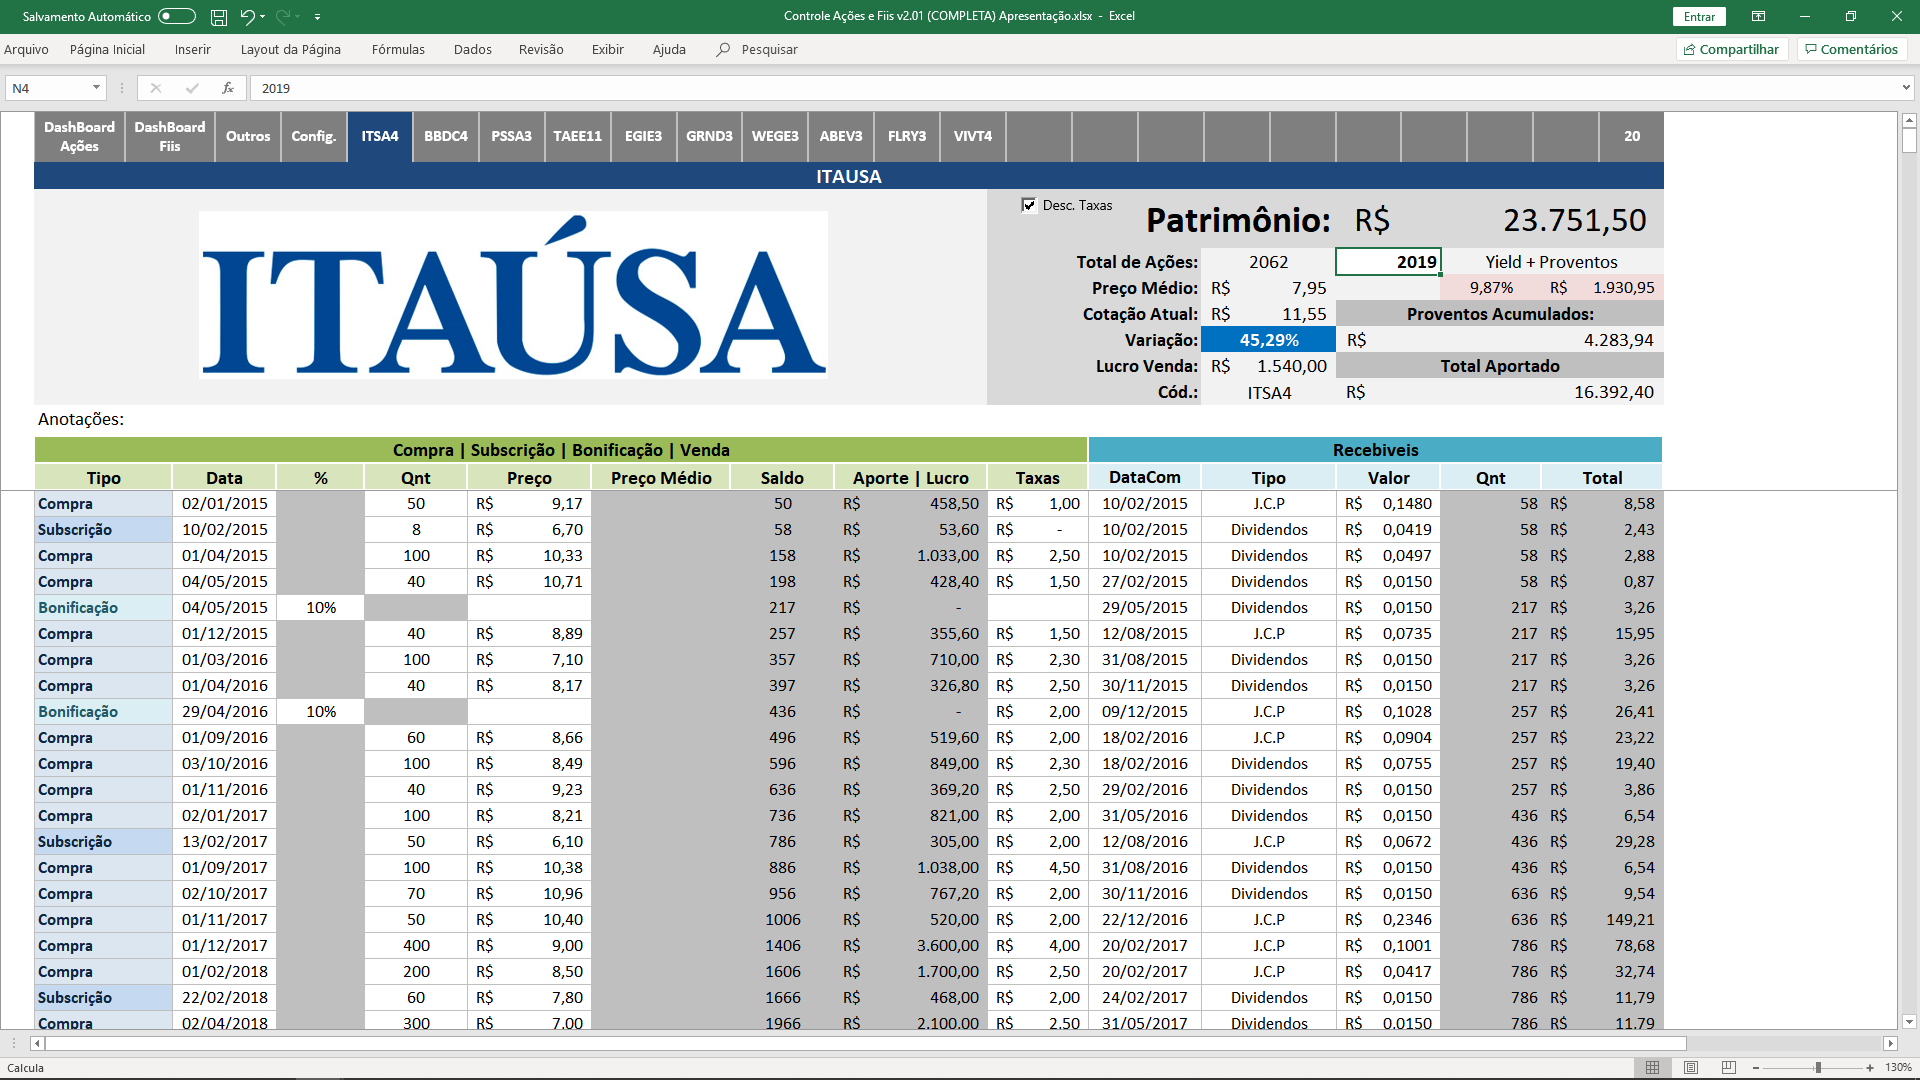Open the Ajuda ribbon tab
The height and width of the screenshot is (1080, 1920).
point(669,49)
